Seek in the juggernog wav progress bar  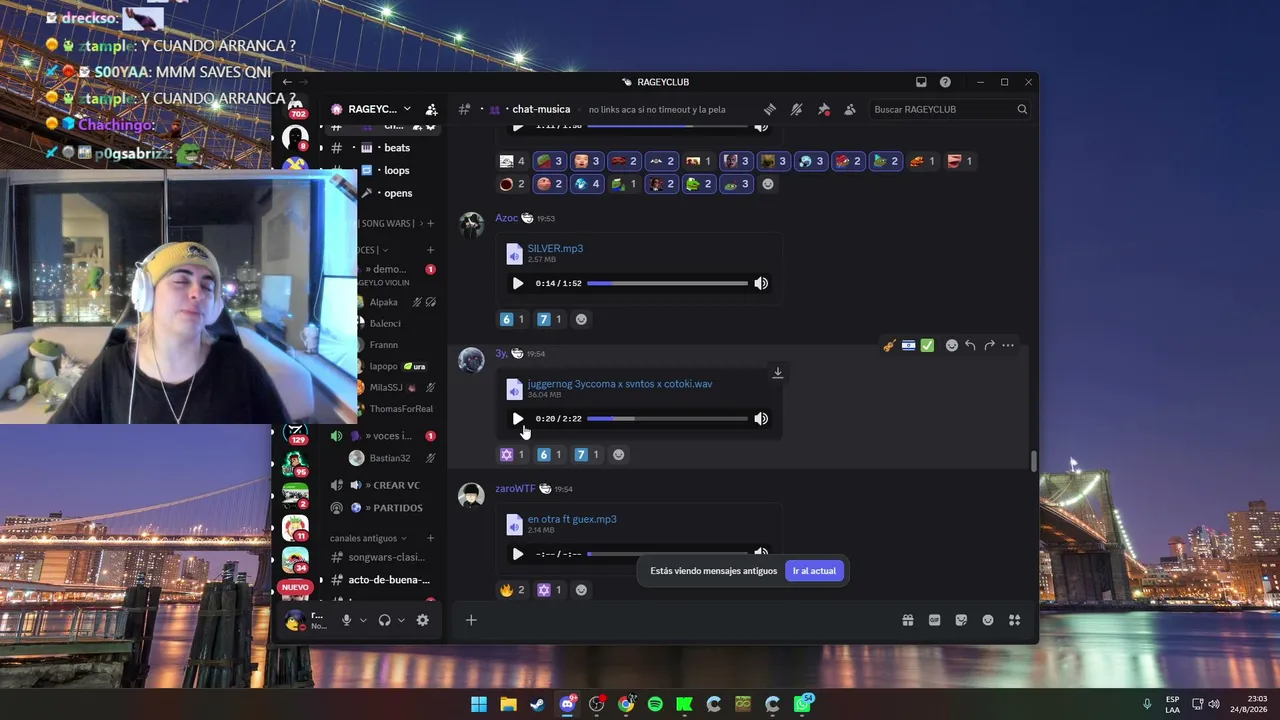[x=667, y=419]
